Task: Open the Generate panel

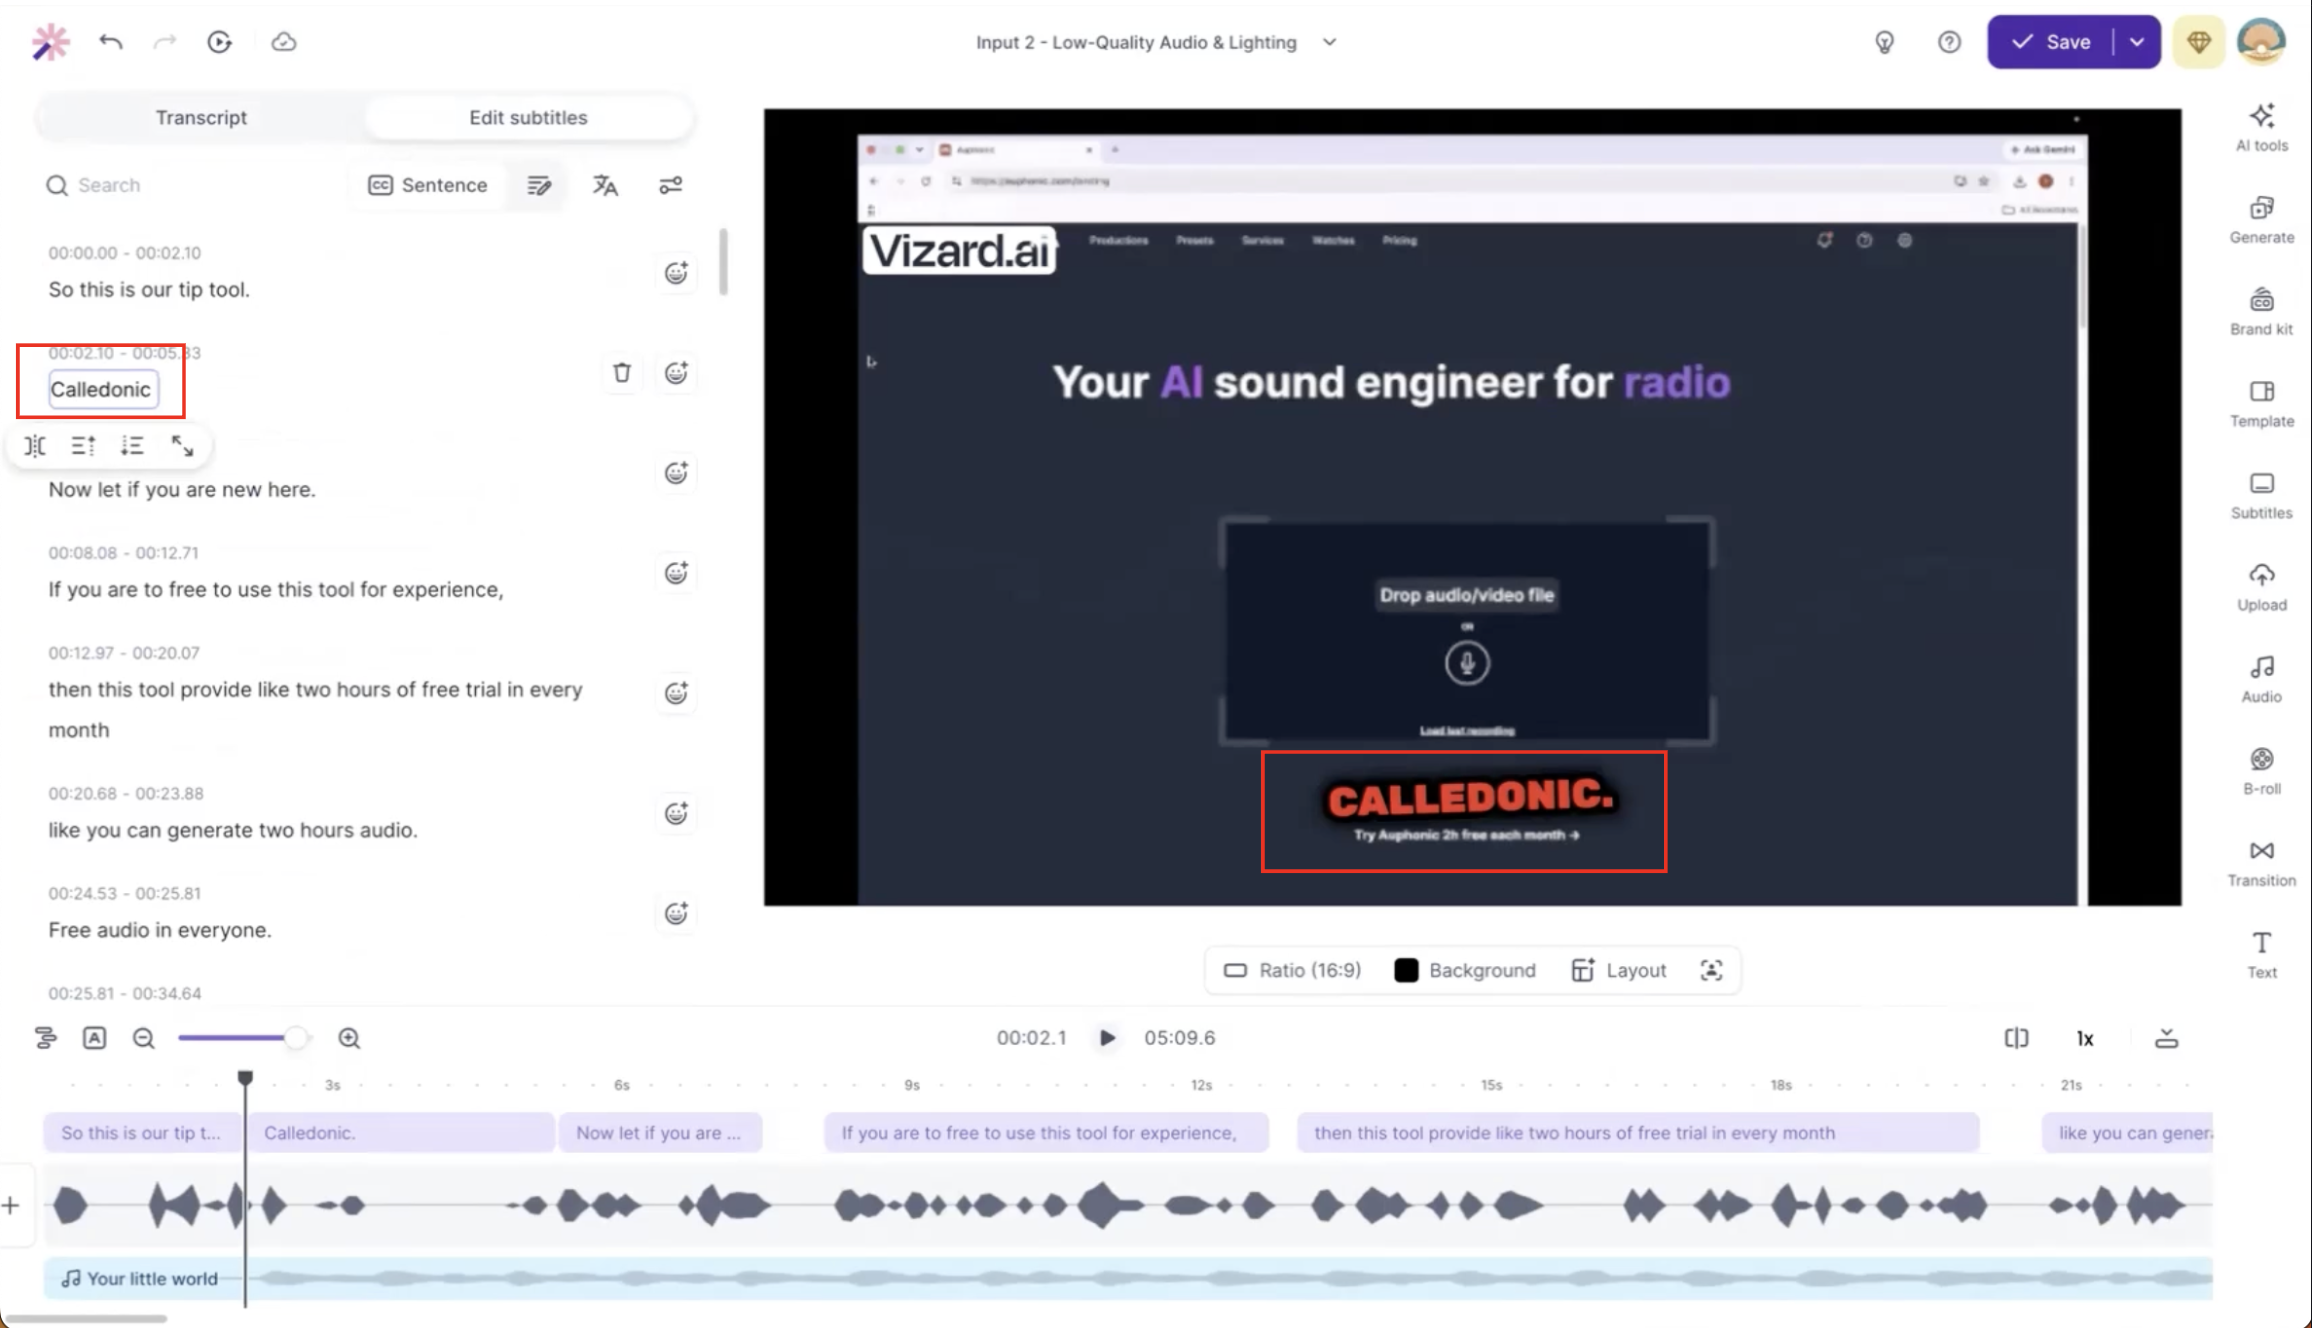Action: click(x=2261, y=220)
